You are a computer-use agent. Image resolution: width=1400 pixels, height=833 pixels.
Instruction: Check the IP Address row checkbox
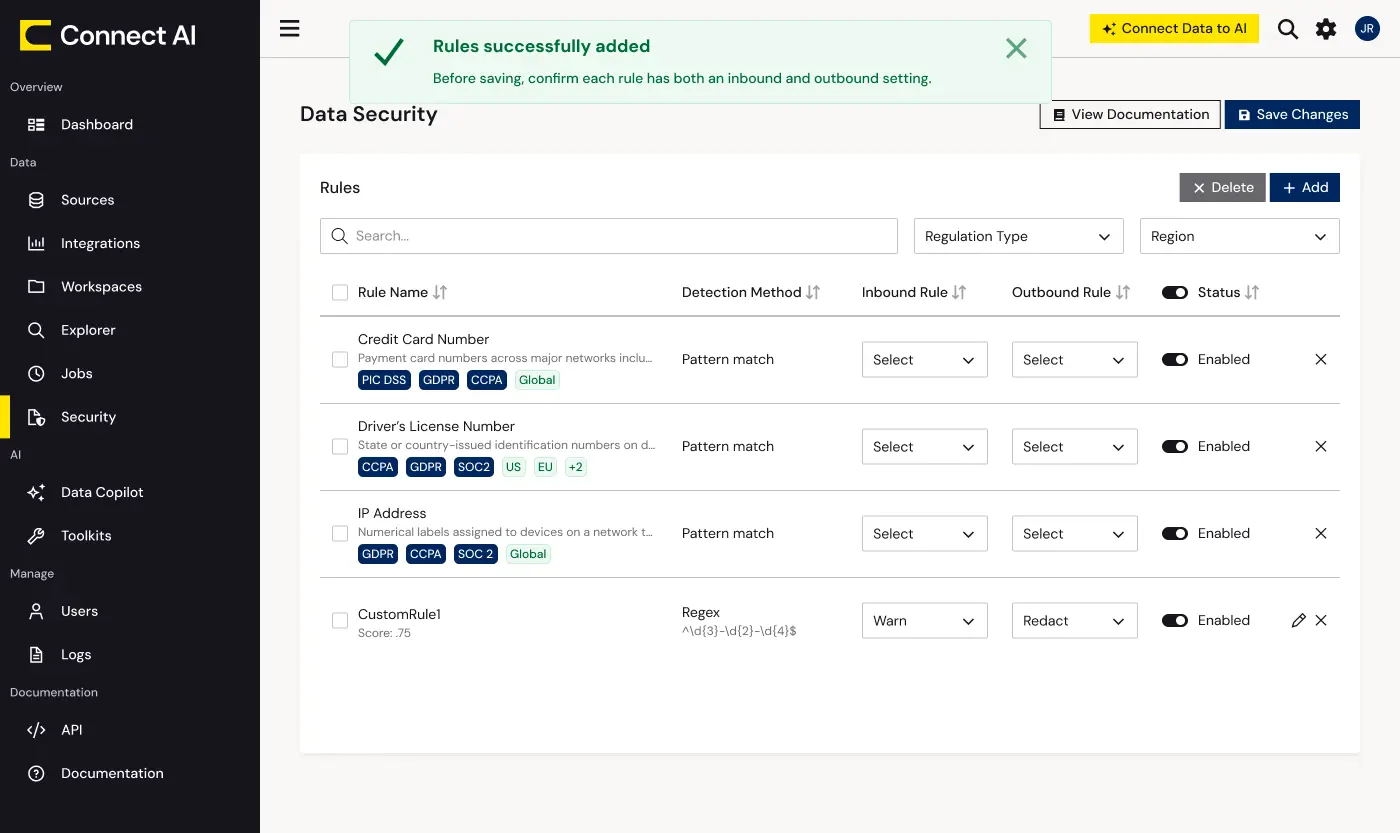(x=340, y=533)
